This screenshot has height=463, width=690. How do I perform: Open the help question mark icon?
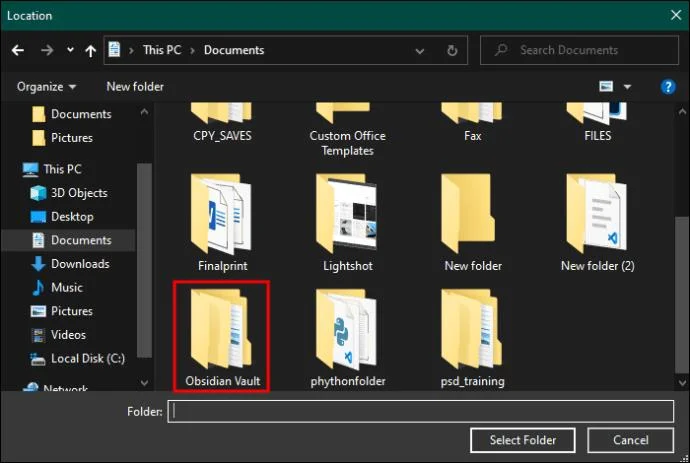(x=668, y=87)
